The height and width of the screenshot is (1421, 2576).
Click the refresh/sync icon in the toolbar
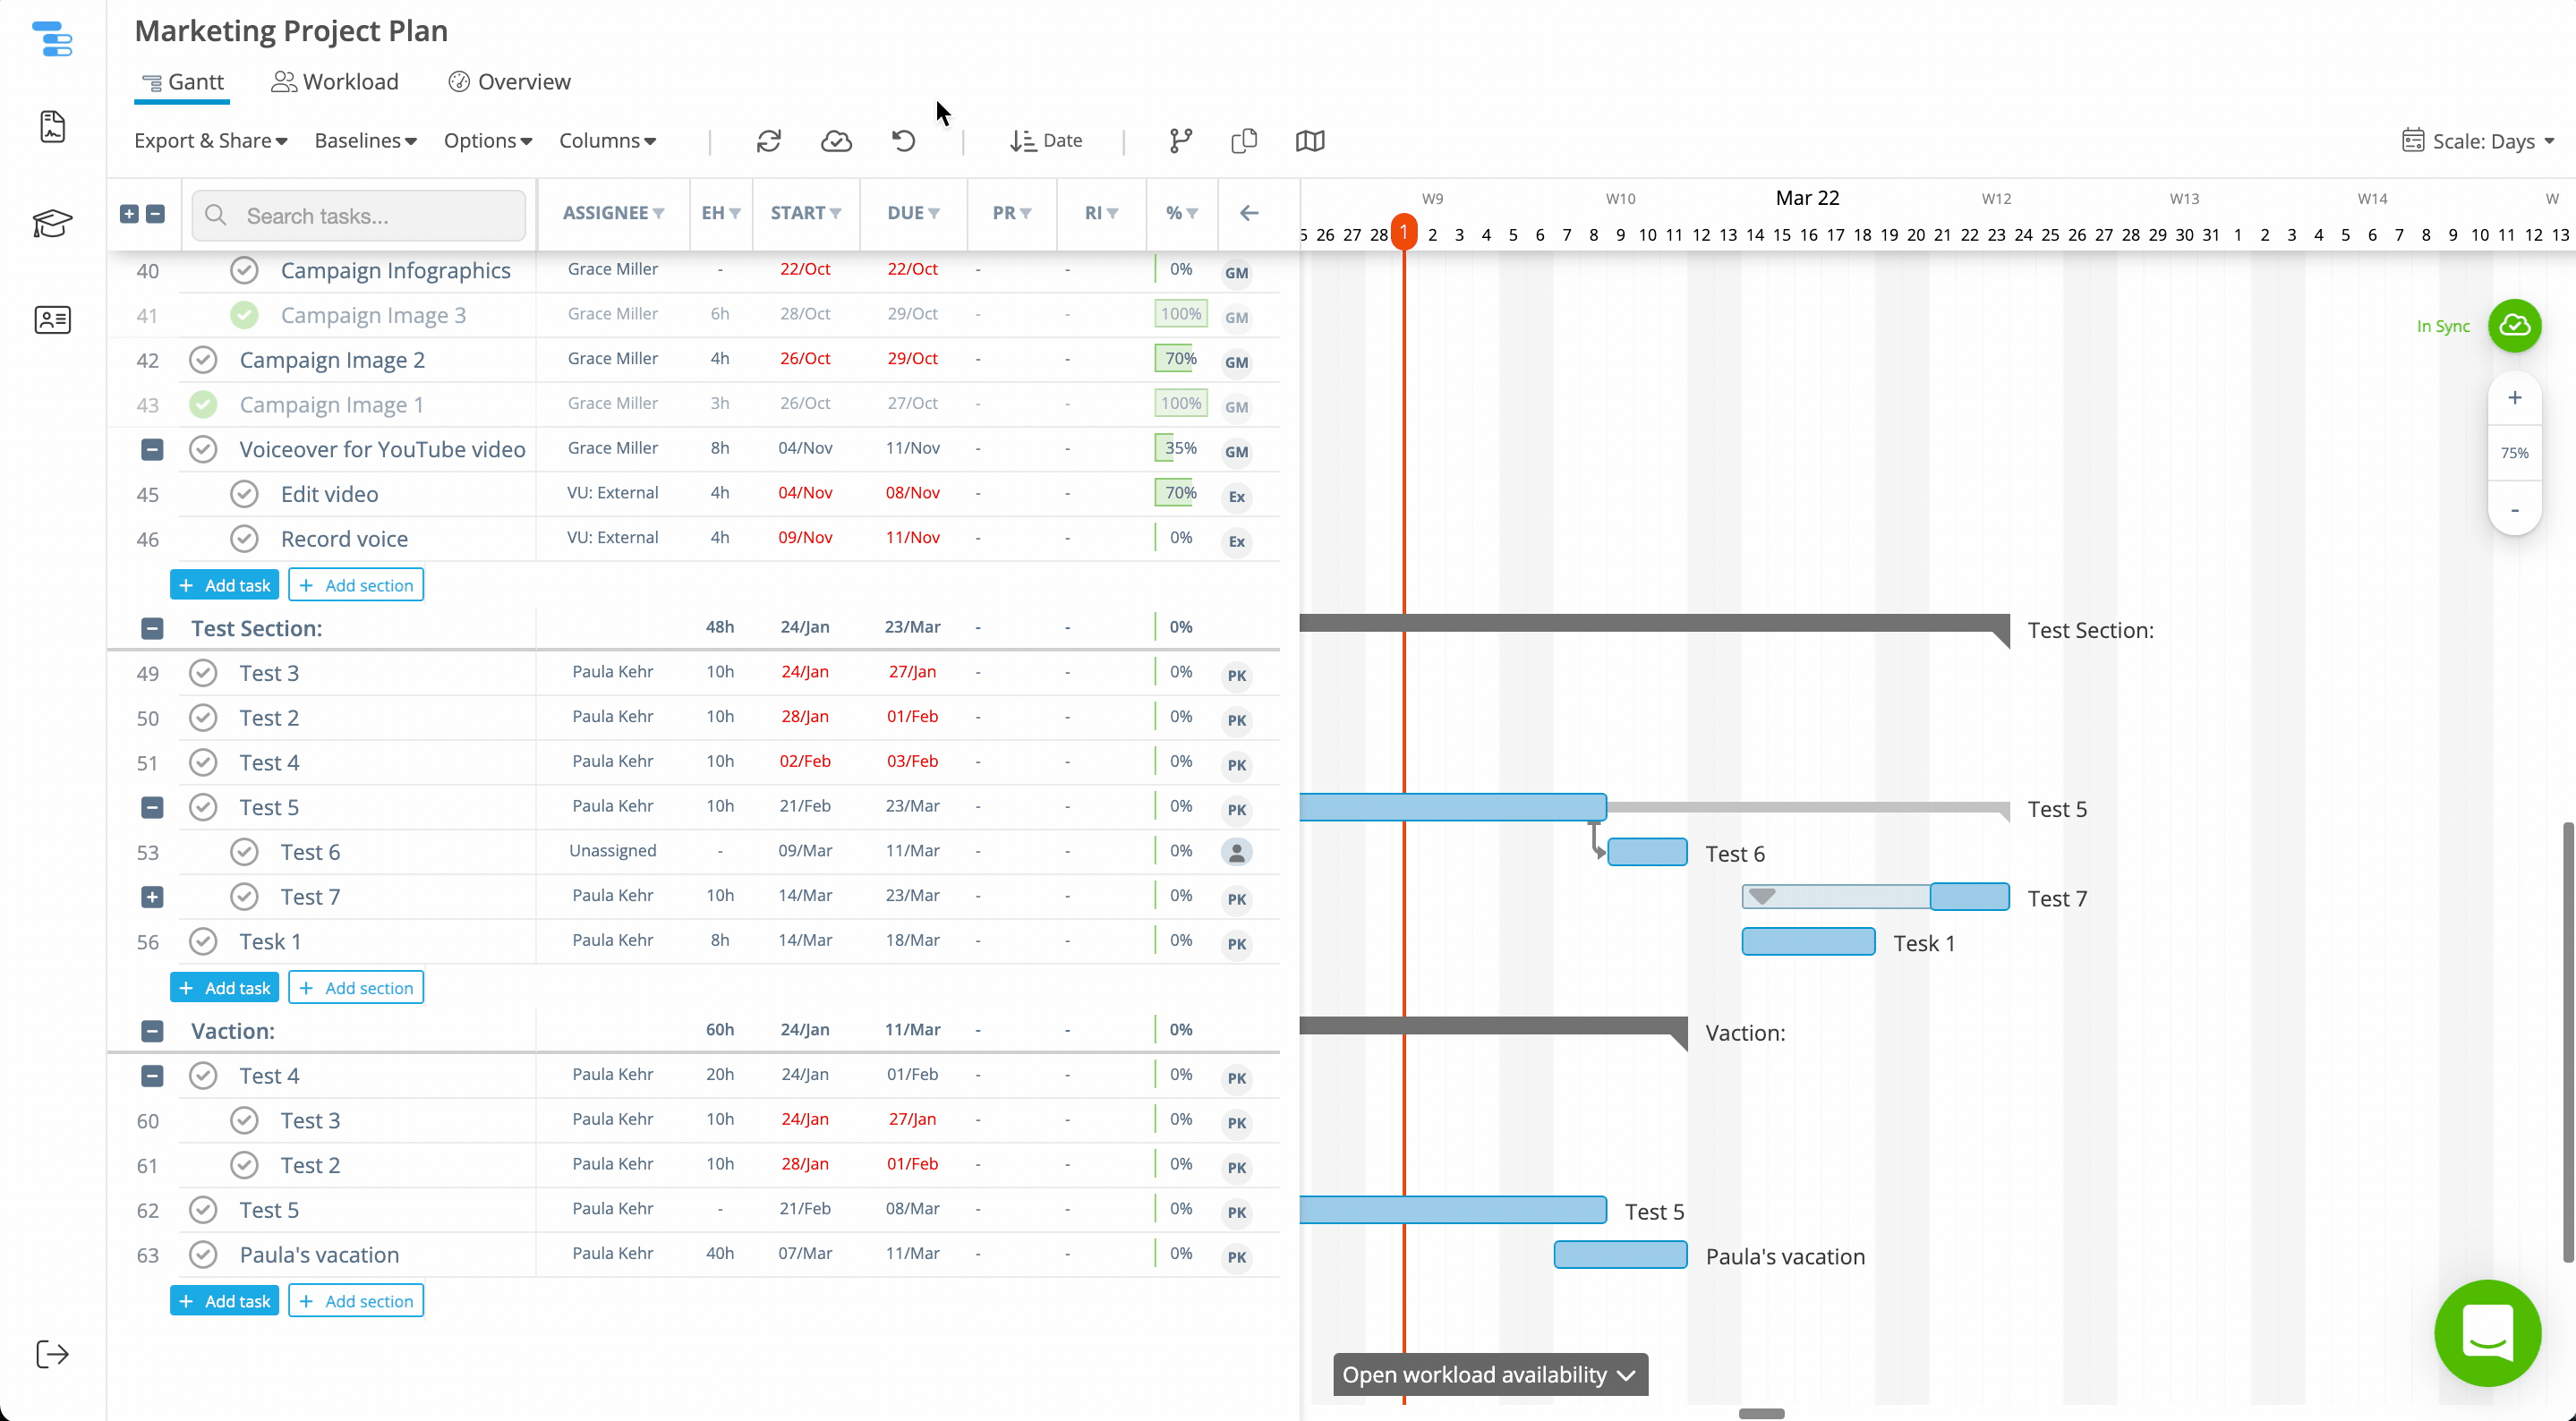coord(768,140)
